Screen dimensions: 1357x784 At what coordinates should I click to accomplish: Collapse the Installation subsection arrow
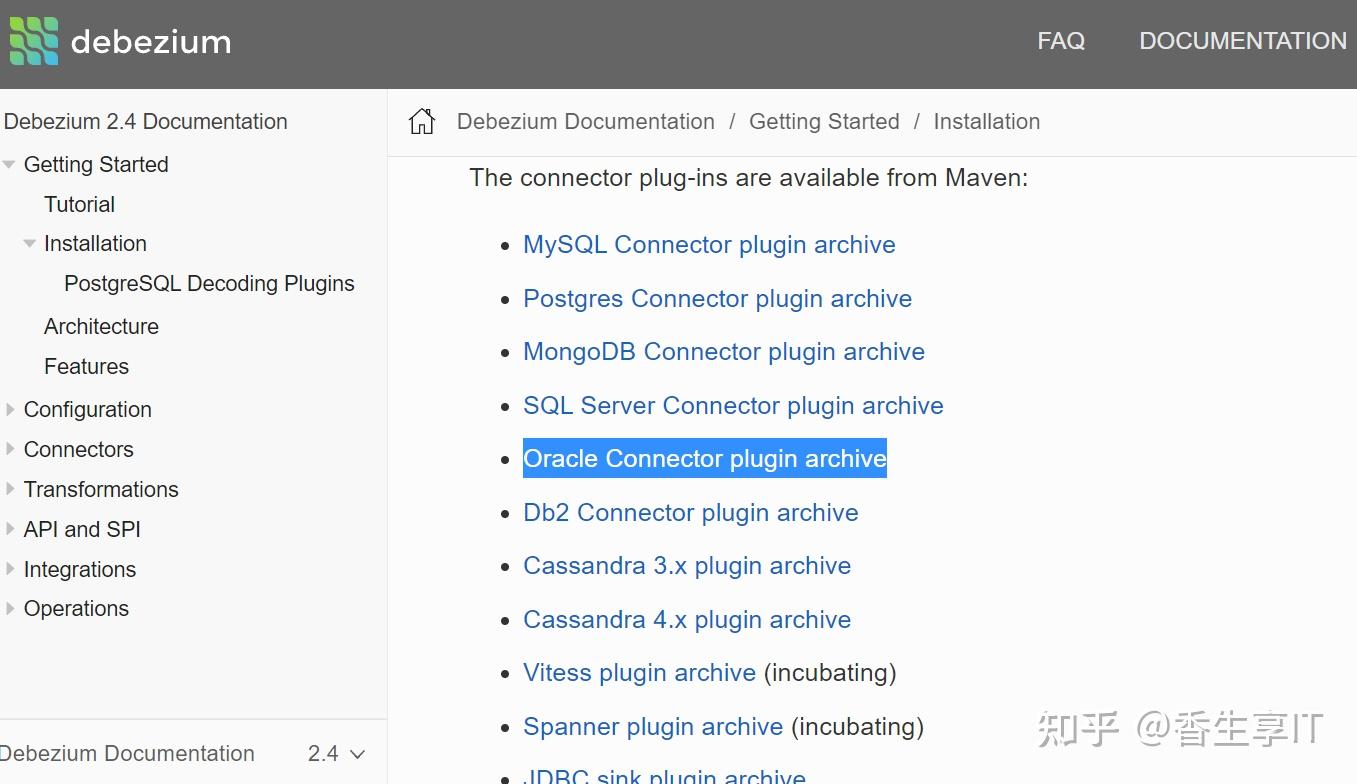(30, 243)
